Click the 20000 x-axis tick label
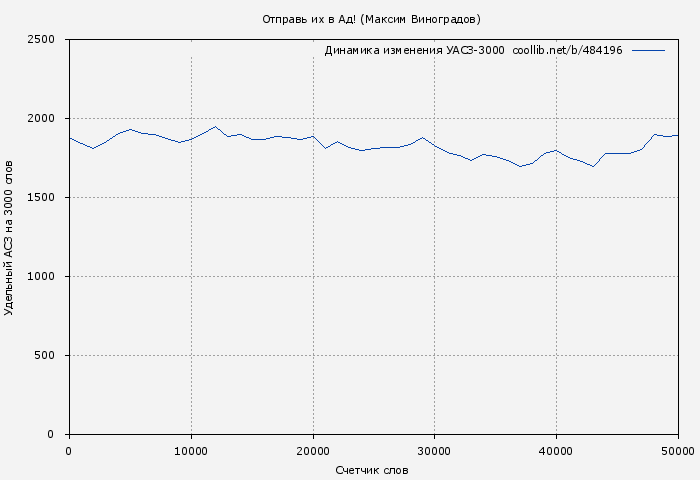Image resolution: width=700 pixels, height=480 pixels. coord(312,451)
